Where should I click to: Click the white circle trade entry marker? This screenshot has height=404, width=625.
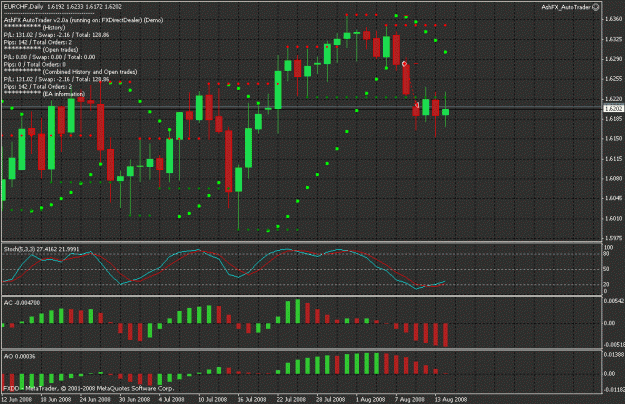pos(405,64)
